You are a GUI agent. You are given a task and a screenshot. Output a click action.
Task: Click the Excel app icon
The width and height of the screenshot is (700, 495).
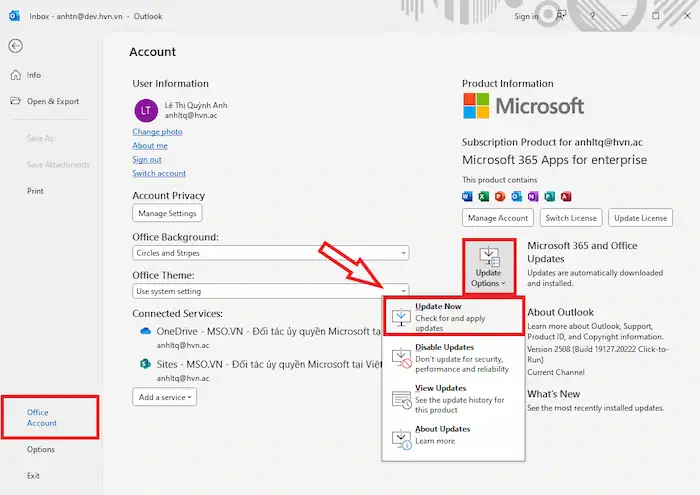point(484,196)
